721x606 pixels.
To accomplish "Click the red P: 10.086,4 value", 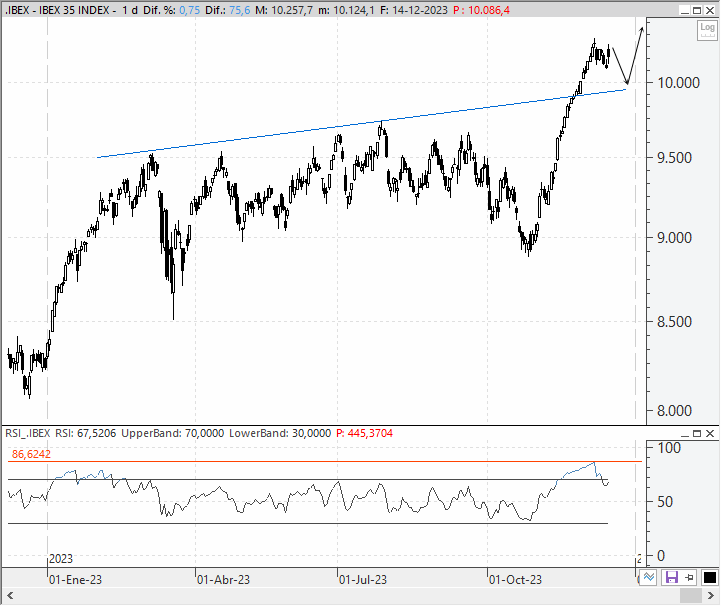I will click(x=481, y=10).
